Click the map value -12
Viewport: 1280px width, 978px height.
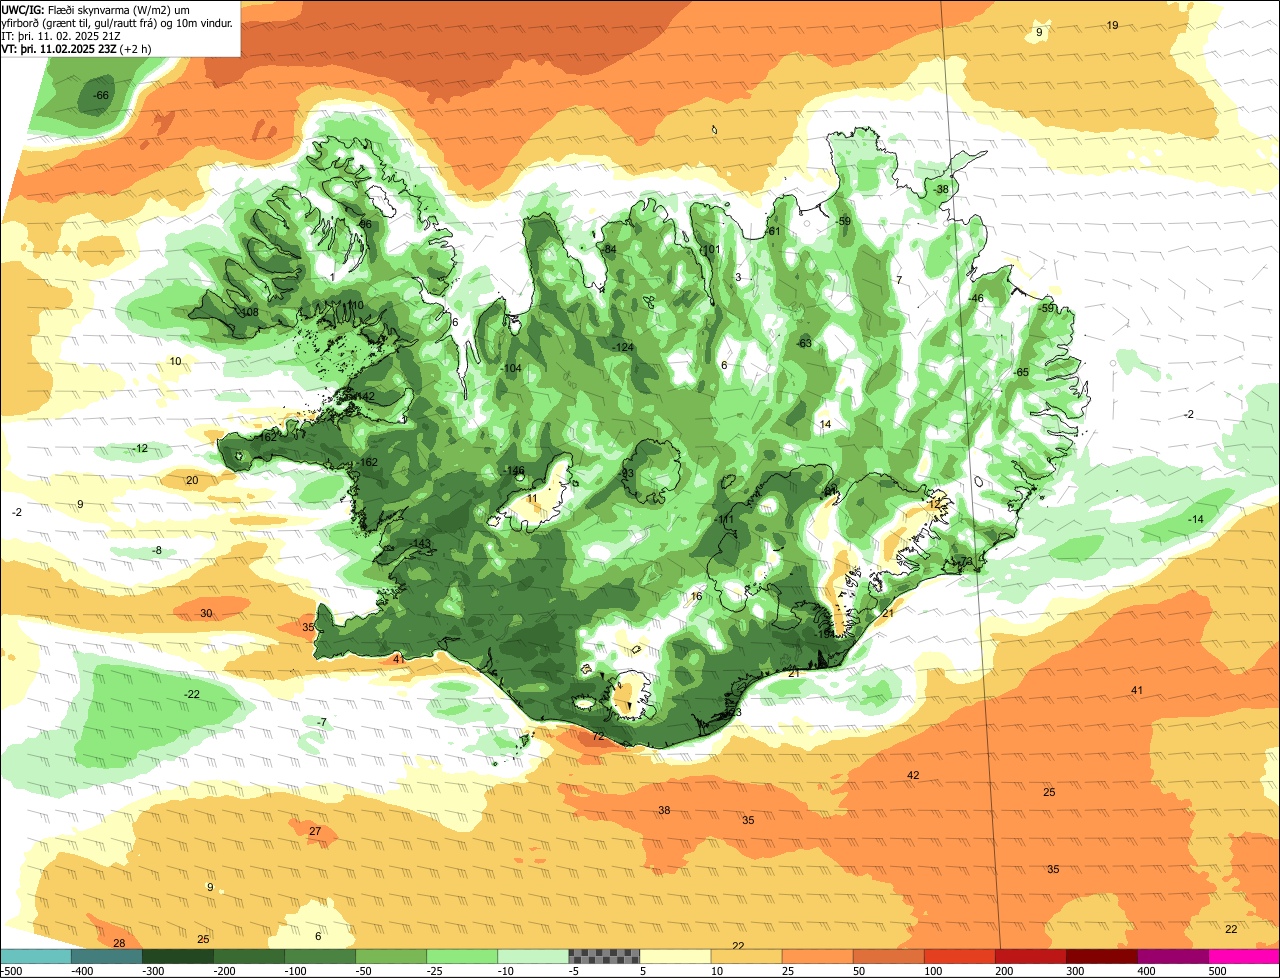pos(140,448)
